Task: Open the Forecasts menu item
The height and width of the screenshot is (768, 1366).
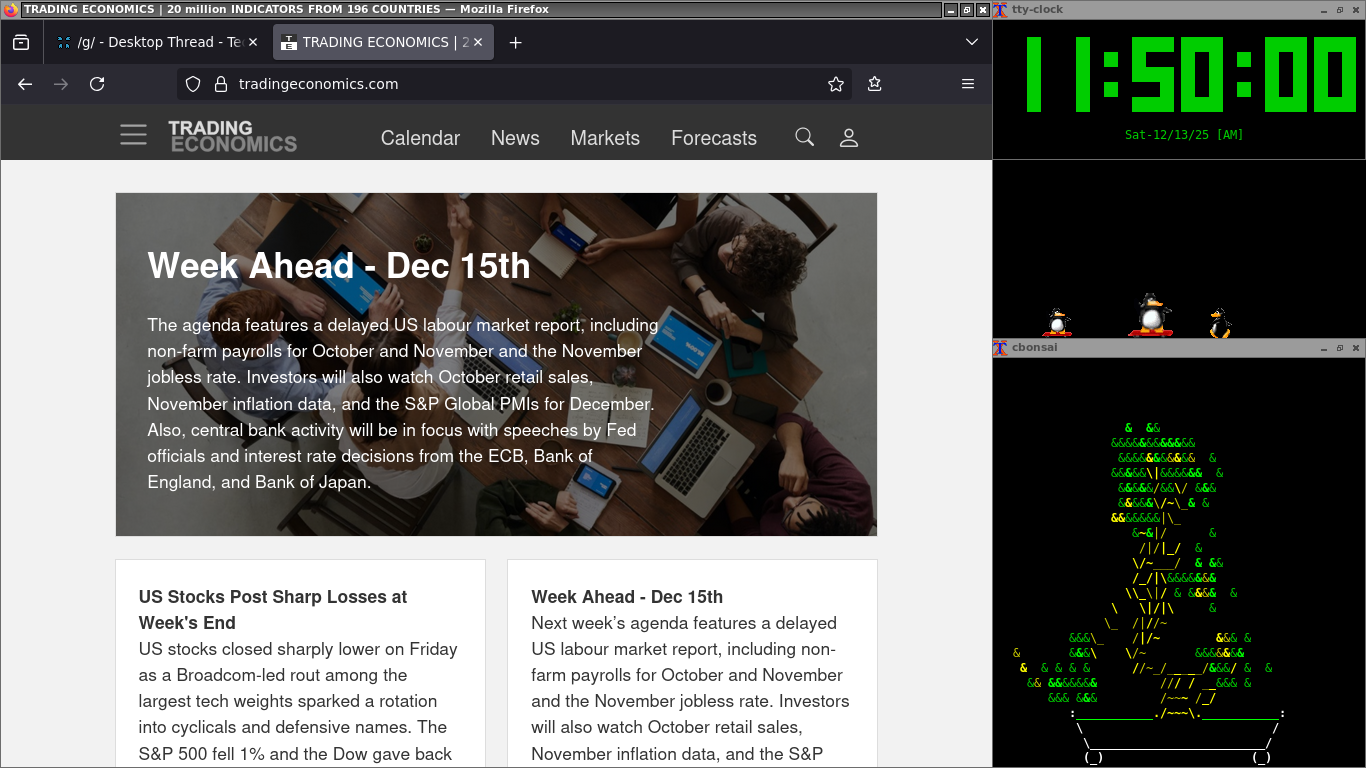Action: point(714,138)
